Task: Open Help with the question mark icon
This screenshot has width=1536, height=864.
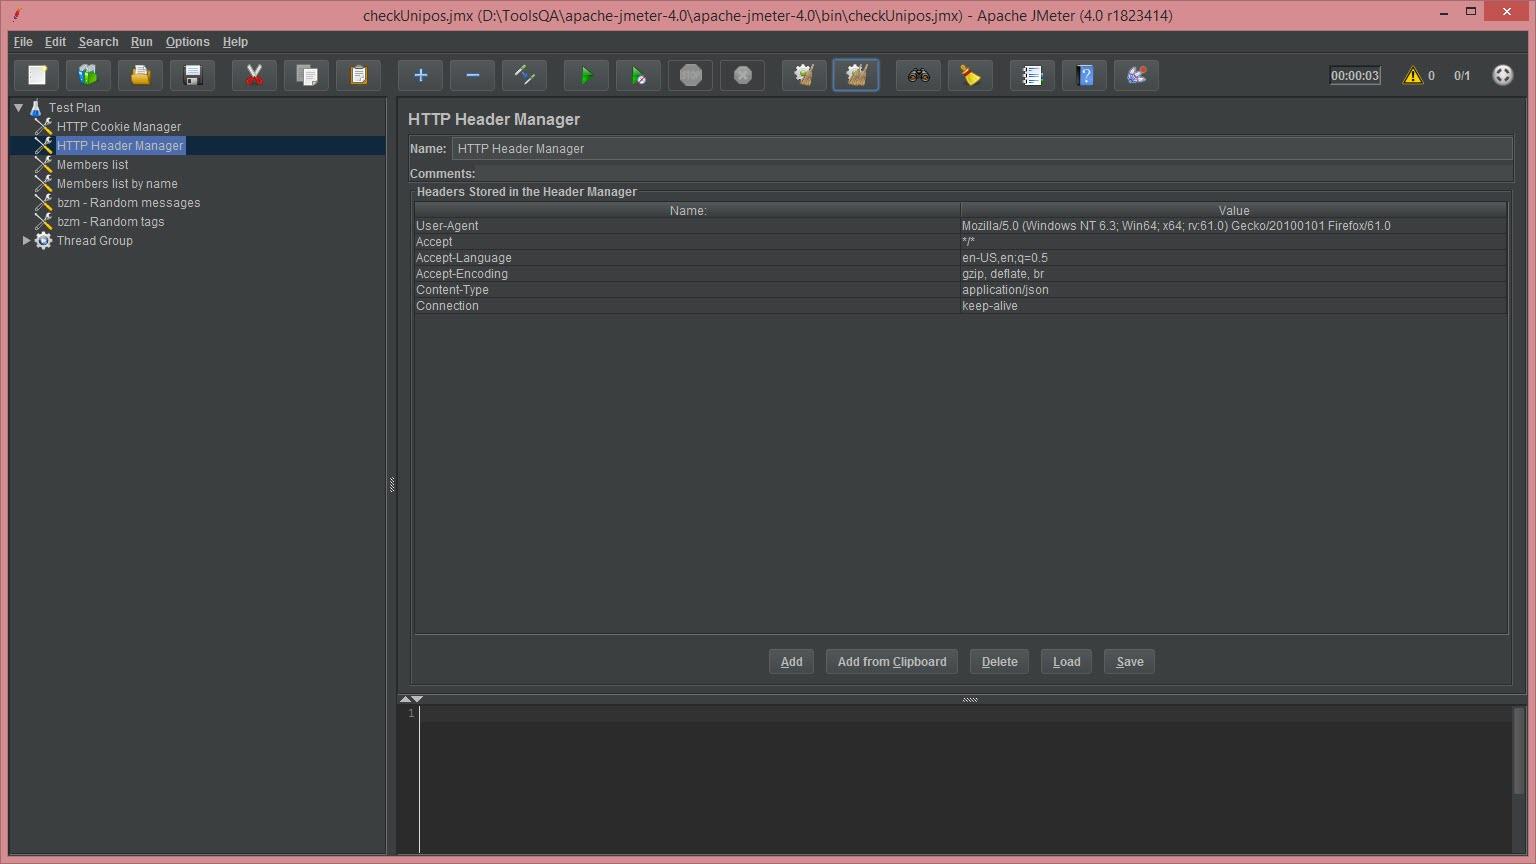Action: click(1085, 75)
